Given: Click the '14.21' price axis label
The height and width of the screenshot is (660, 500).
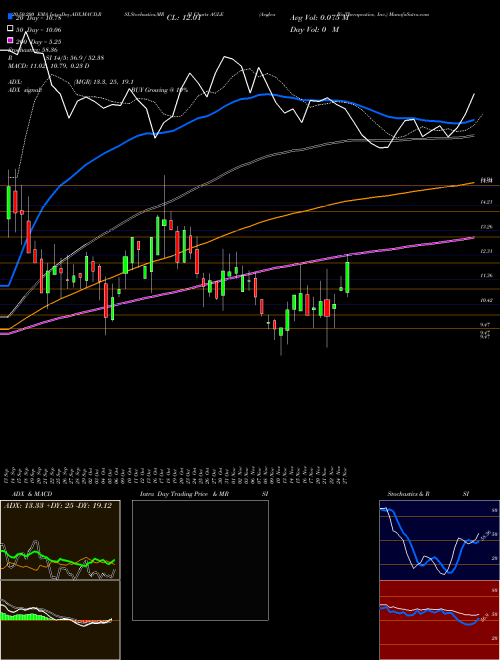Looking at the screenshot, I should click(x=487, y=202).
